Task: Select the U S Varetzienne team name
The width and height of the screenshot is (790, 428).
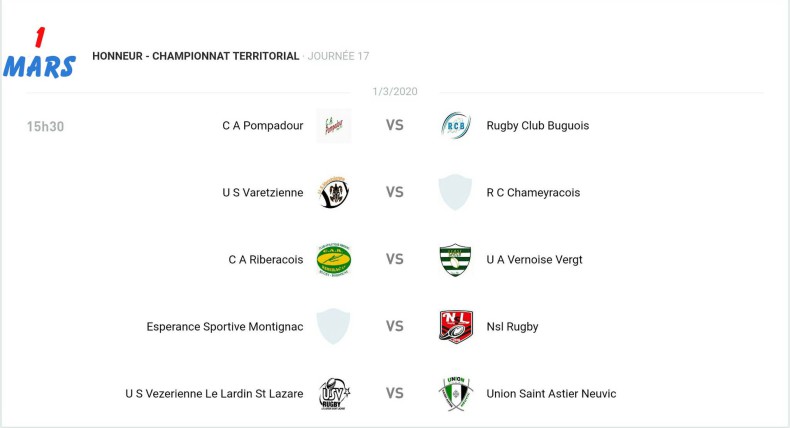Action: (x=262, y=192)
